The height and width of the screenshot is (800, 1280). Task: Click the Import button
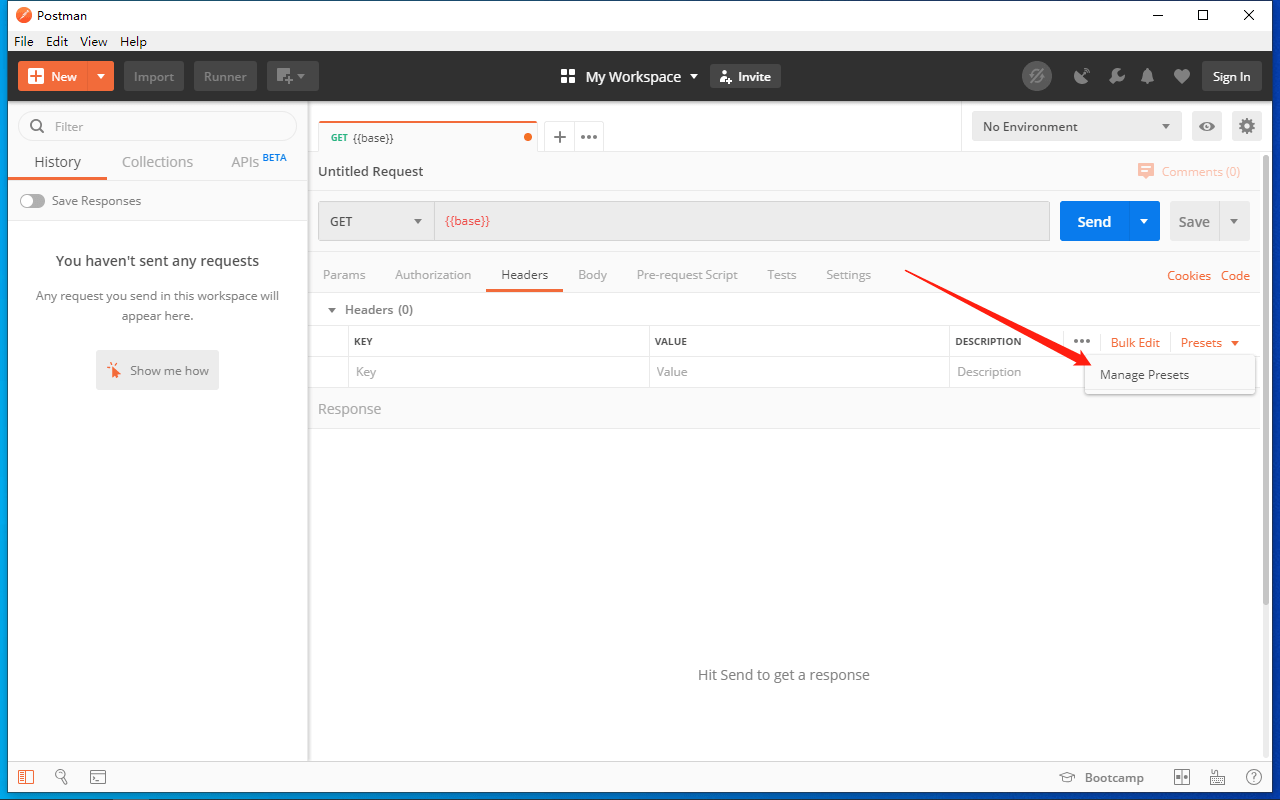(x=154, y=76)
